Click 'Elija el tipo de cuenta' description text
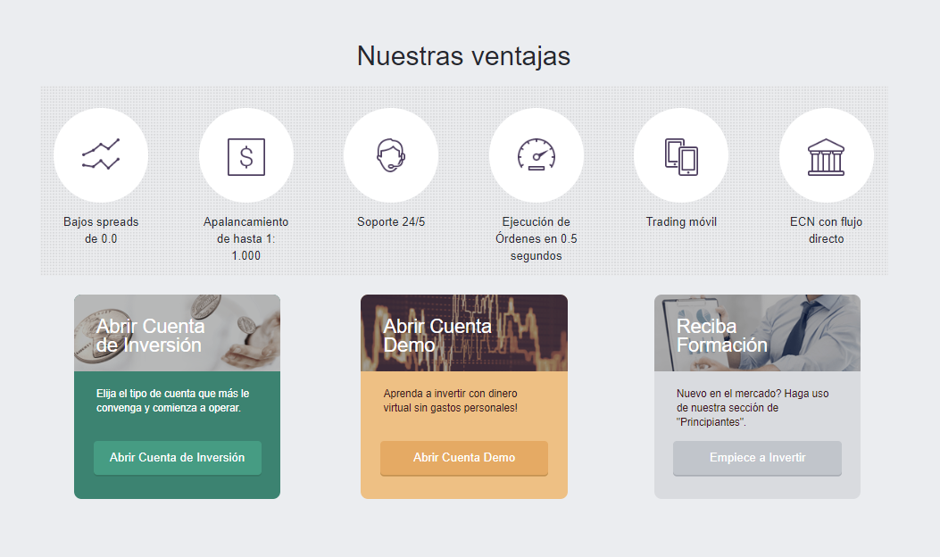The image size is (940, 557). click(173, 401)
